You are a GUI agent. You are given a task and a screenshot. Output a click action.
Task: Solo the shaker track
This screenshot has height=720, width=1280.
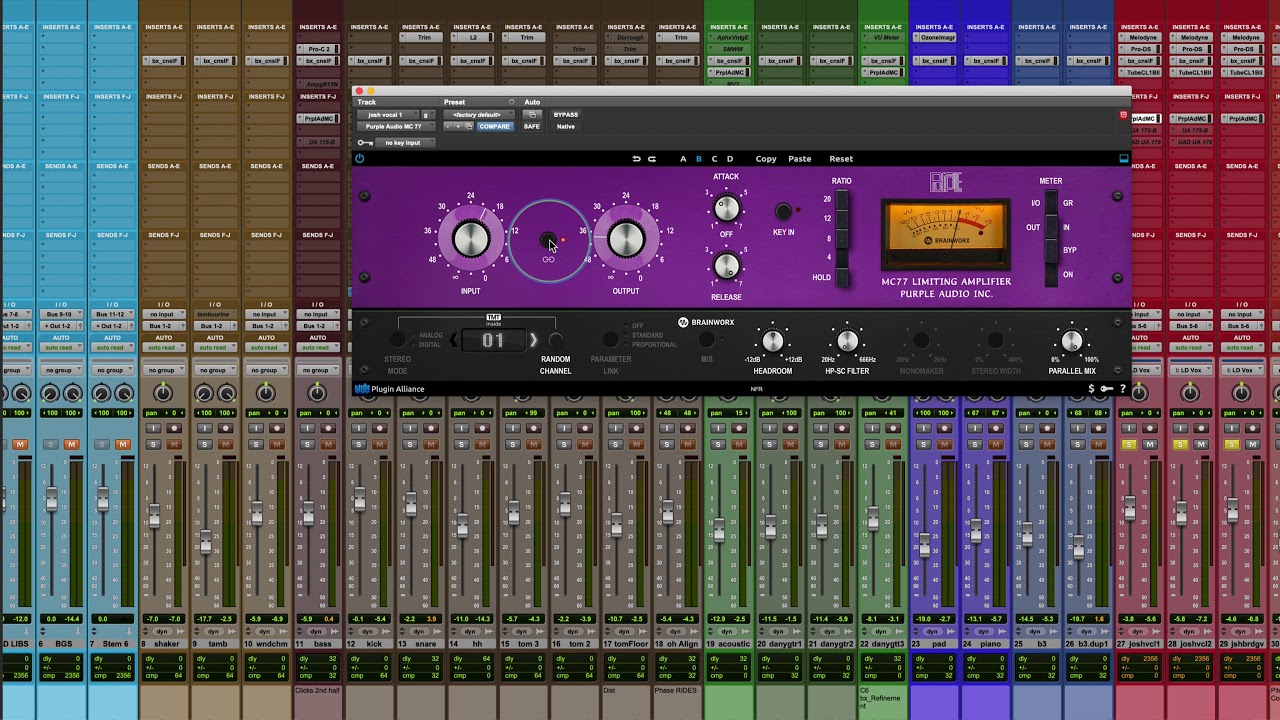153,444
